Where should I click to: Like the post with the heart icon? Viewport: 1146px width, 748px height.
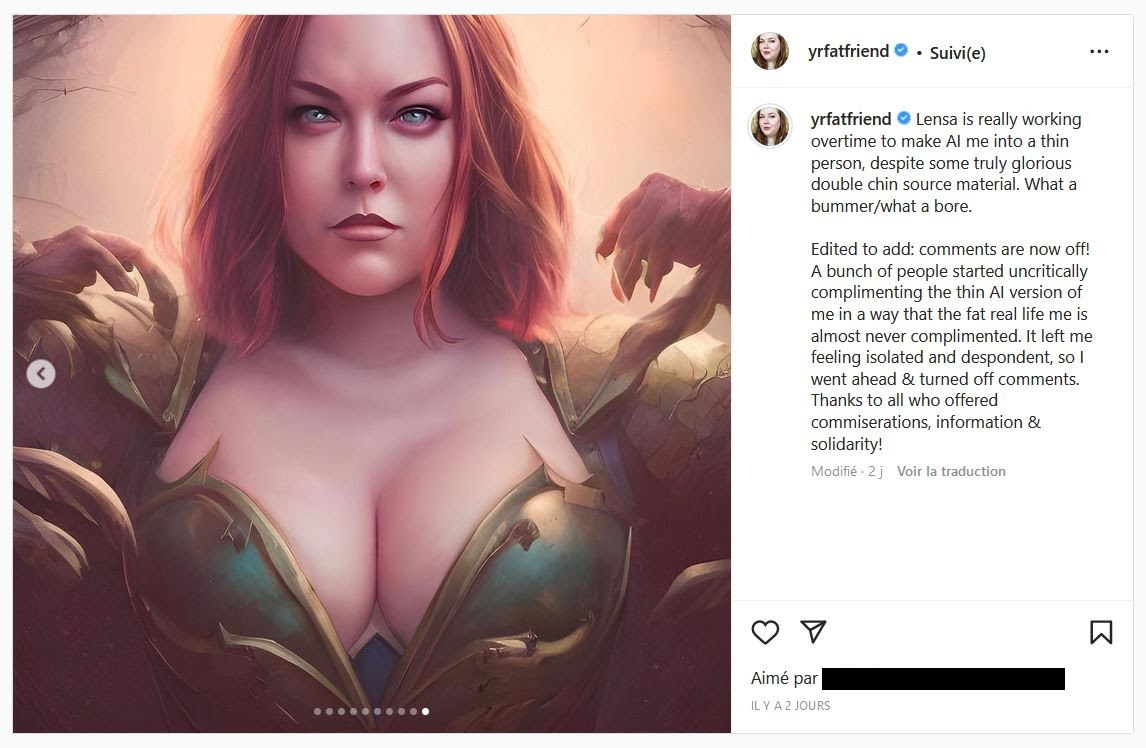point(765,632)
